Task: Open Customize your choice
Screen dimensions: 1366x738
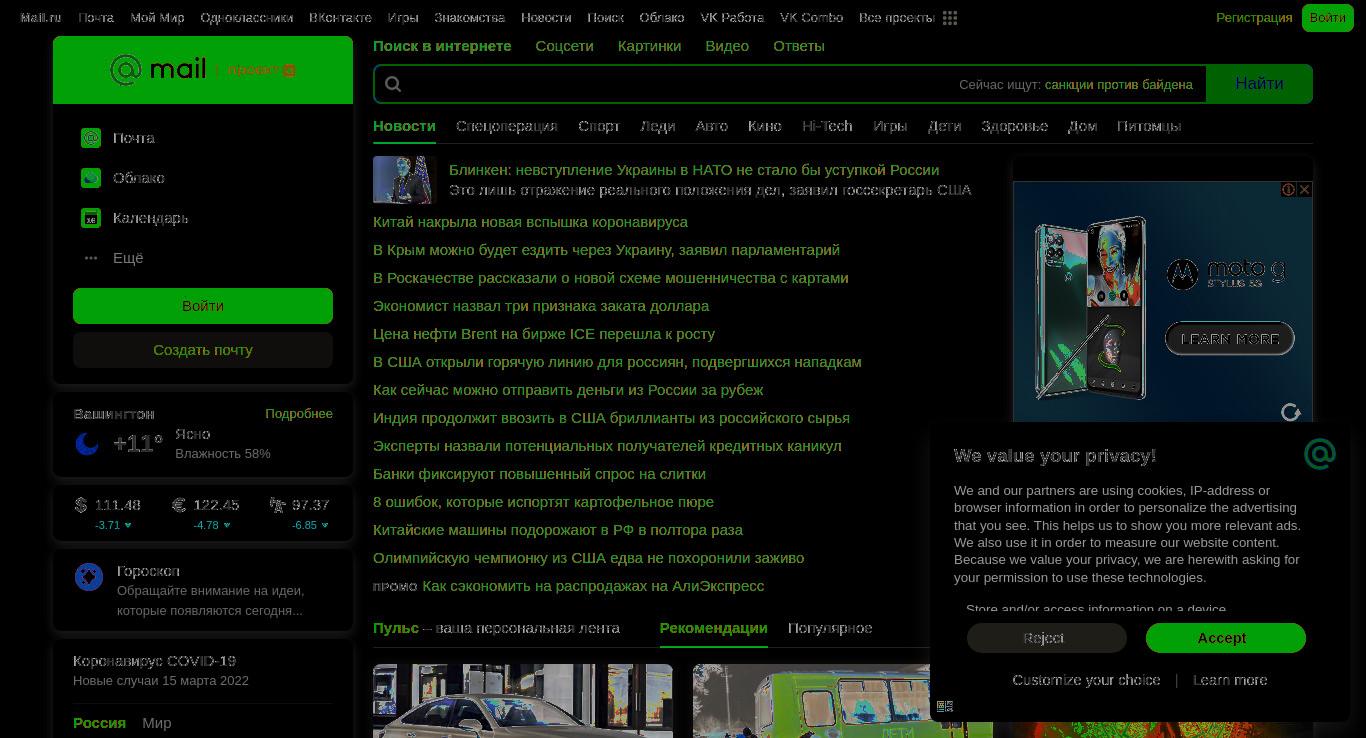Action: [x=1086, y=680]
